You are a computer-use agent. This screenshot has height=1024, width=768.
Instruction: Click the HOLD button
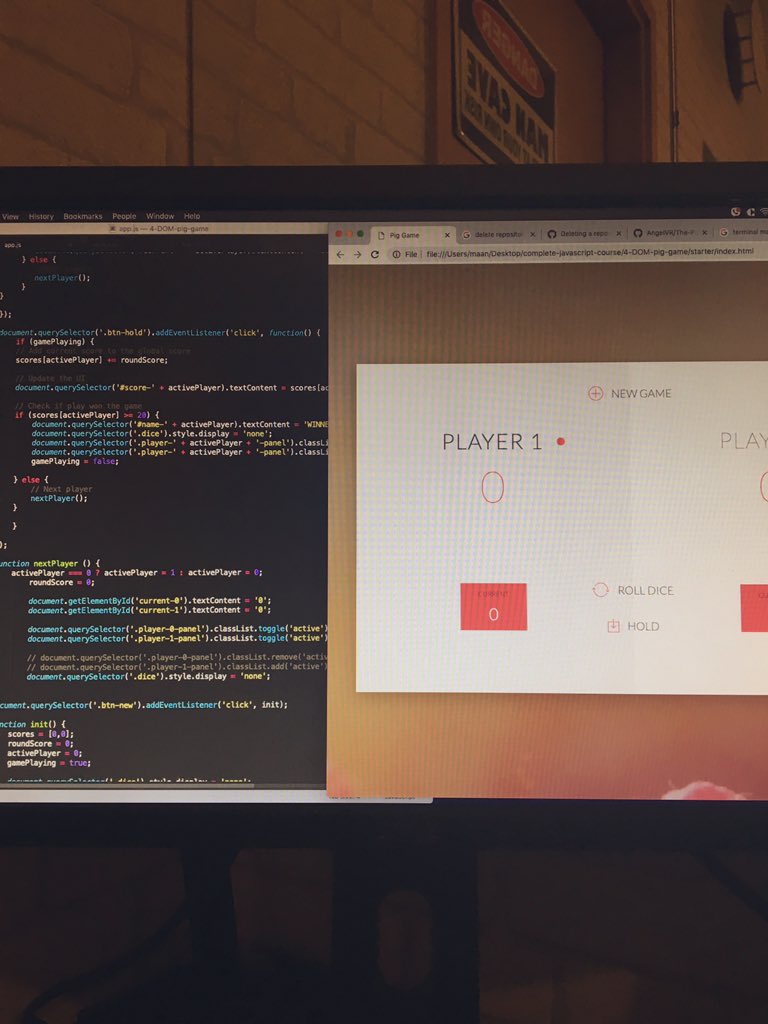pos(633,626)
